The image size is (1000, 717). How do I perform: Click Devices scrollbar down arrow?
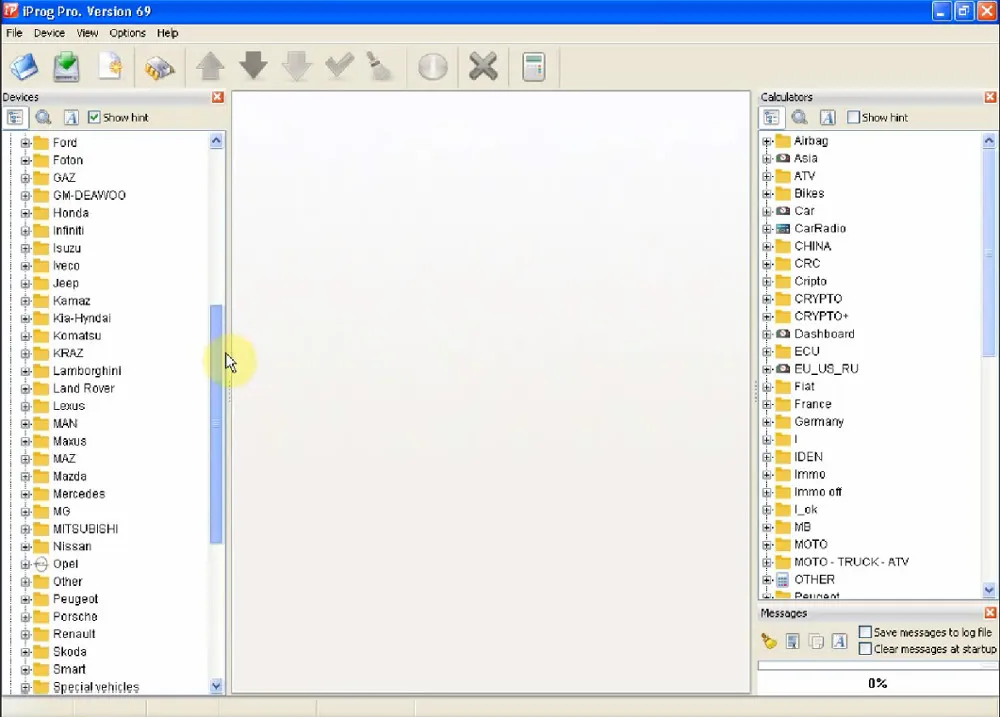(216, 686)
